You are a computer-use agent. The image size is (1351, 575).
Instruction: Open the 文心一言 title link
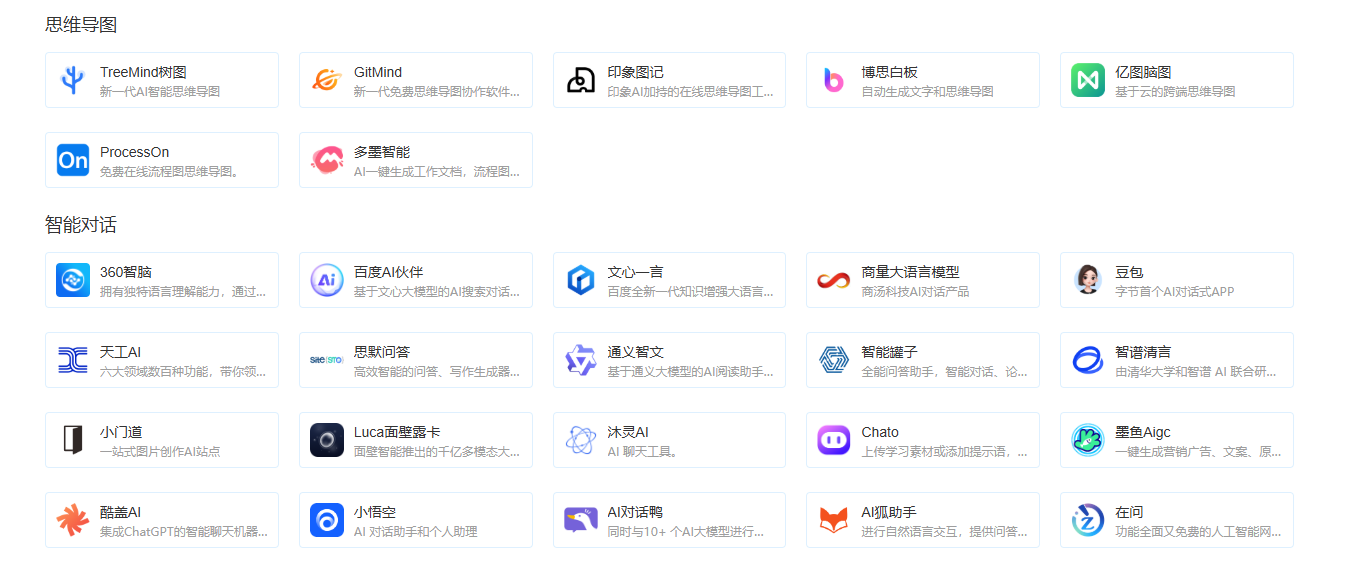[635, 272]
